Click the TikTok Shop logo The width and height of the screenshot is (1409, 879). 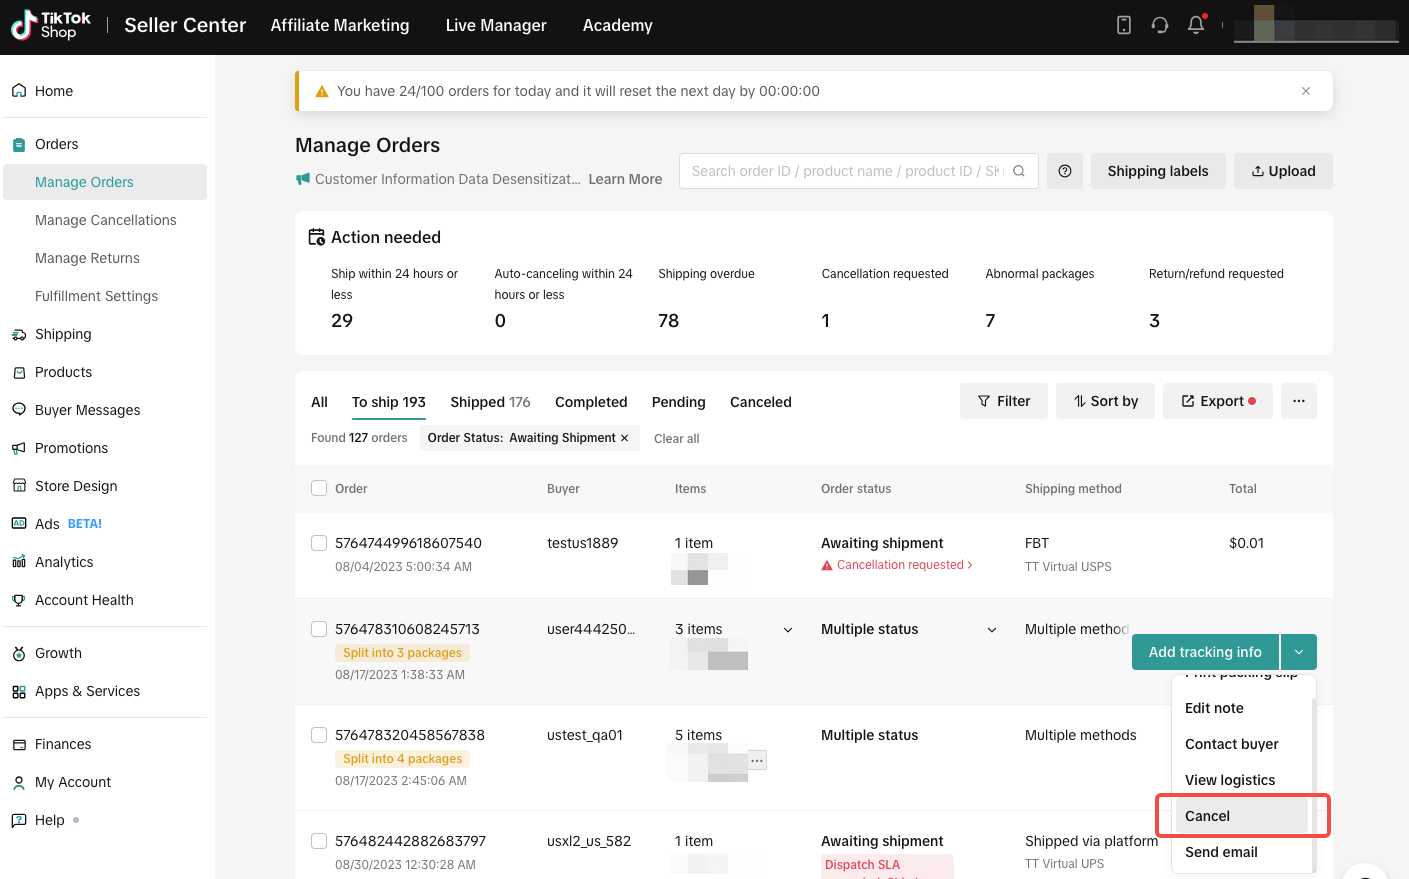[51, 26]
